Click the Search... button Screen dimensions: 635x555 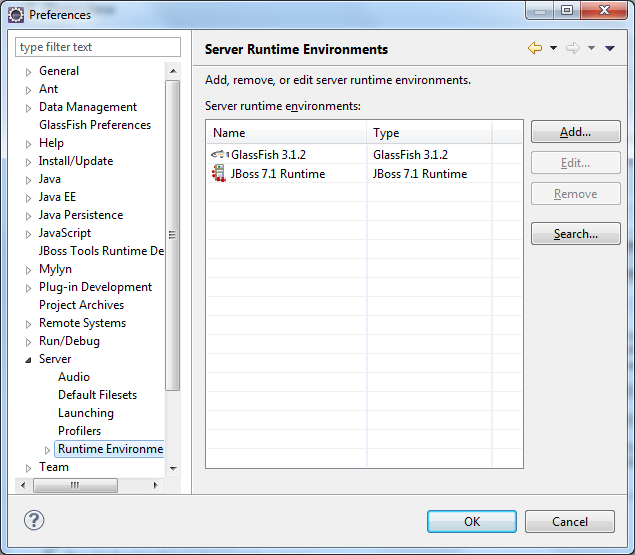(x=575, y=234)
